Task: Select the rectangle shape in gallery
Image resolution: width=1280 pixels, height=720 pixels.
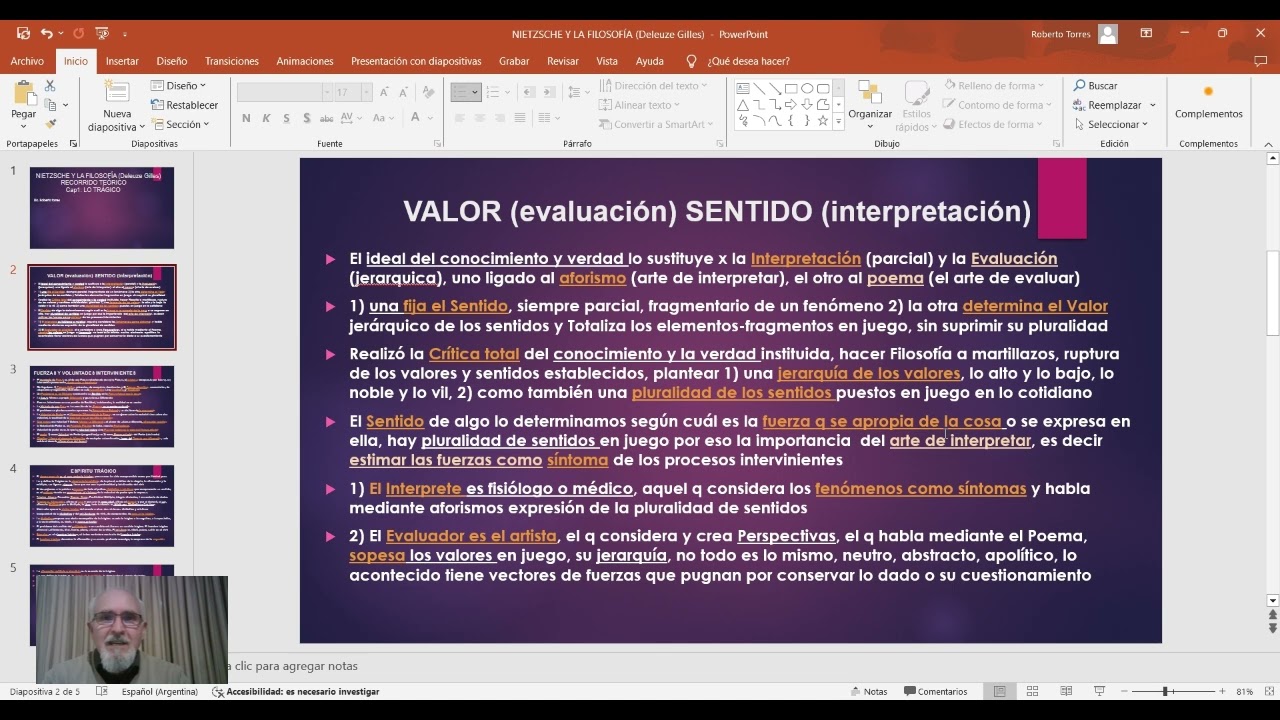Action: 791,88
